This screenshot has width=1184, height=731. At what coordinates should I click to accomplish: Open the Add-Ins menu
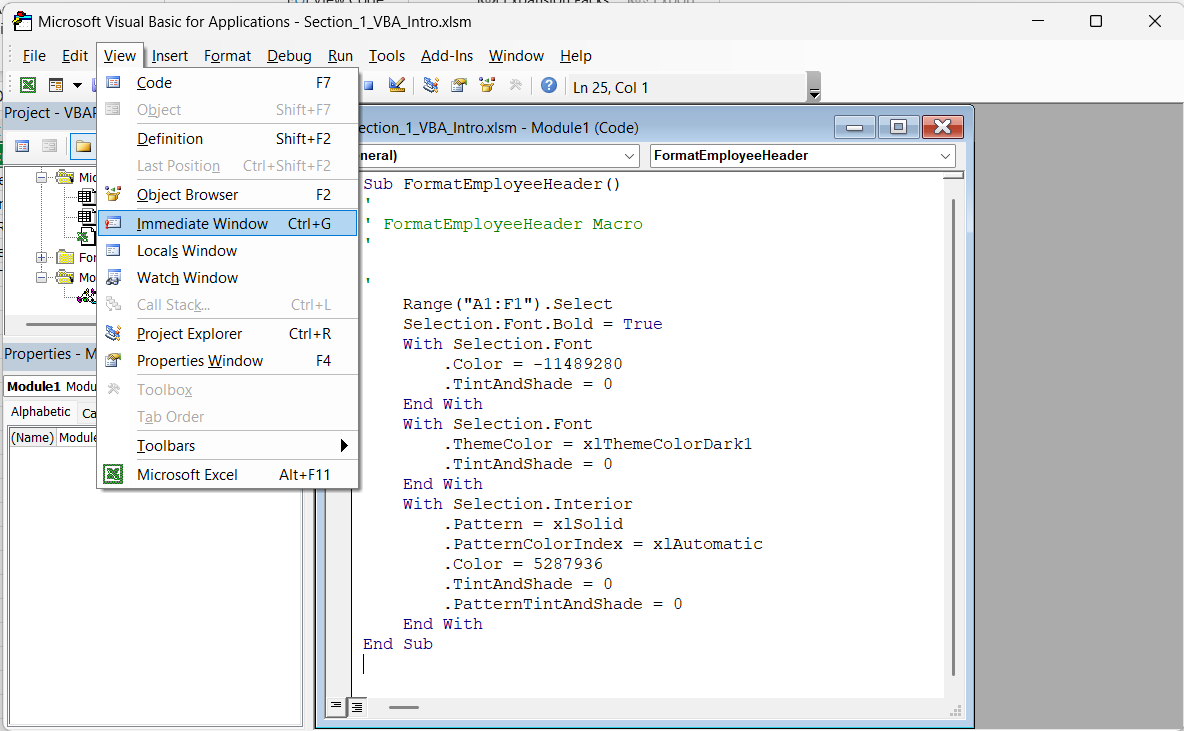click(x=447, y=56)
